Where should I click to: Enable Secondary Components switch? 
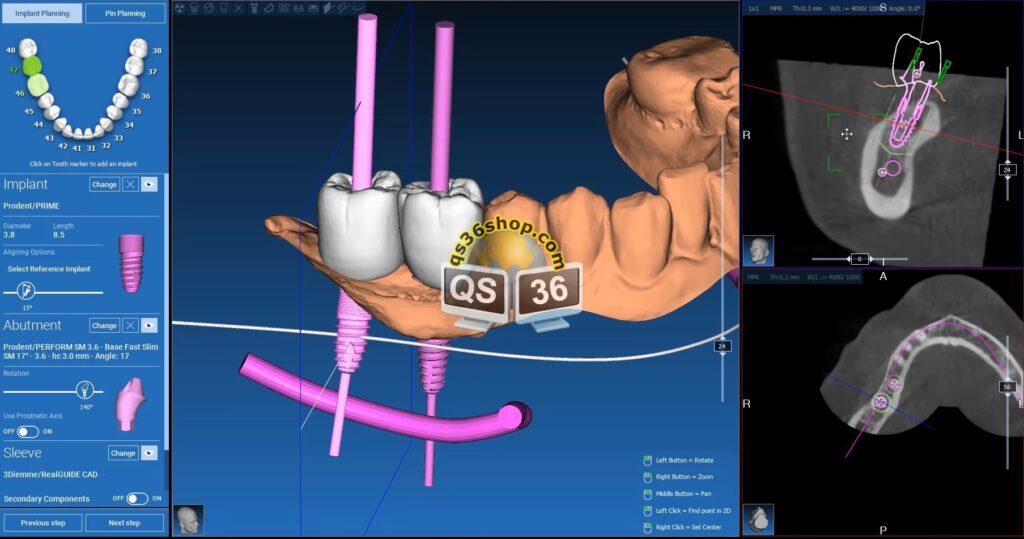(137, 498)
